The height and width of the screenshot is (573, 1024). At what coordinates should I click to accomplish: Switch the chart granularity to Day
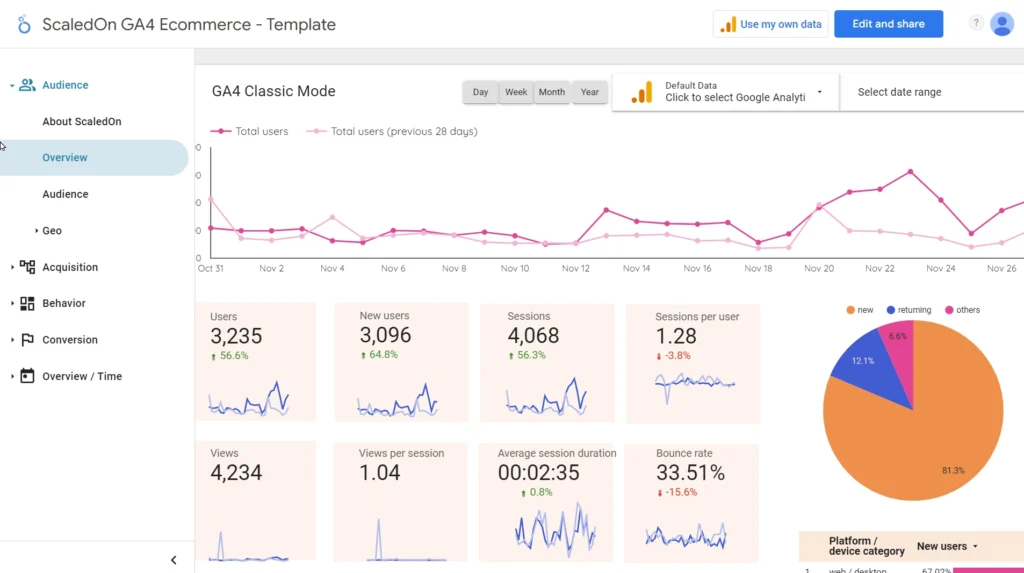tap(480, 92)
